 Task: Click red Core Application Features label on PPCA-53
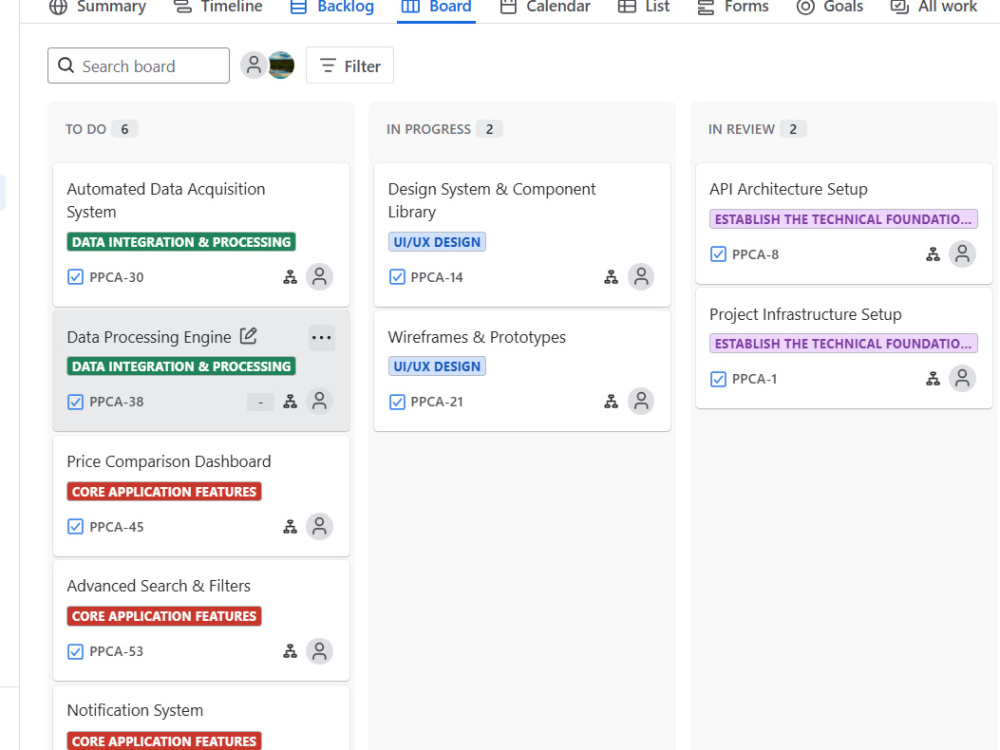click(x=164, y=616)
